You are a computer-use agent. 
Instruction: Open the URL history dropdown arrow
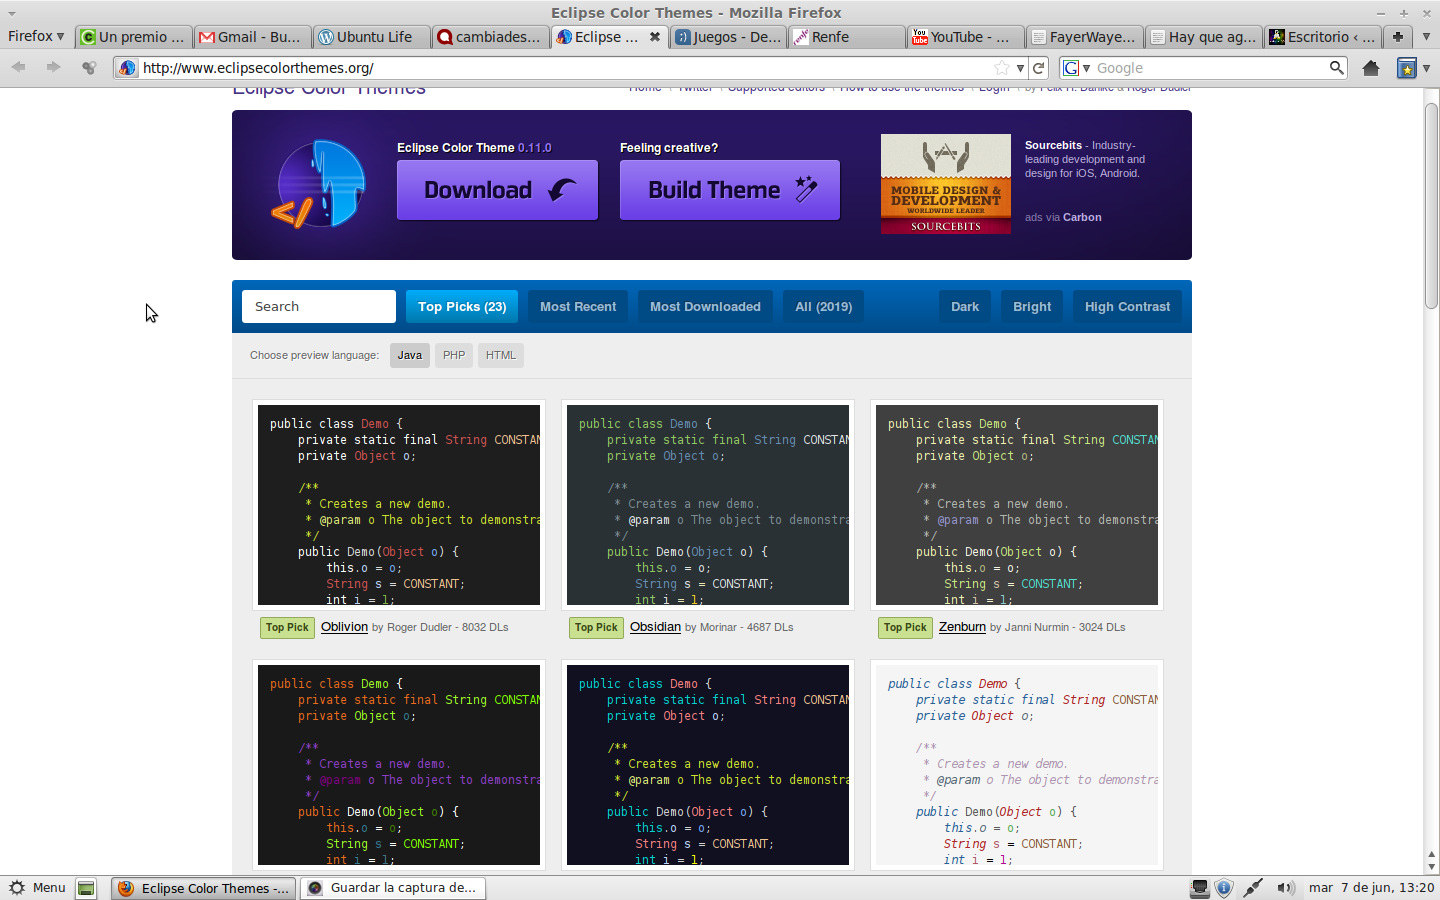click(x=1020, y=68)
